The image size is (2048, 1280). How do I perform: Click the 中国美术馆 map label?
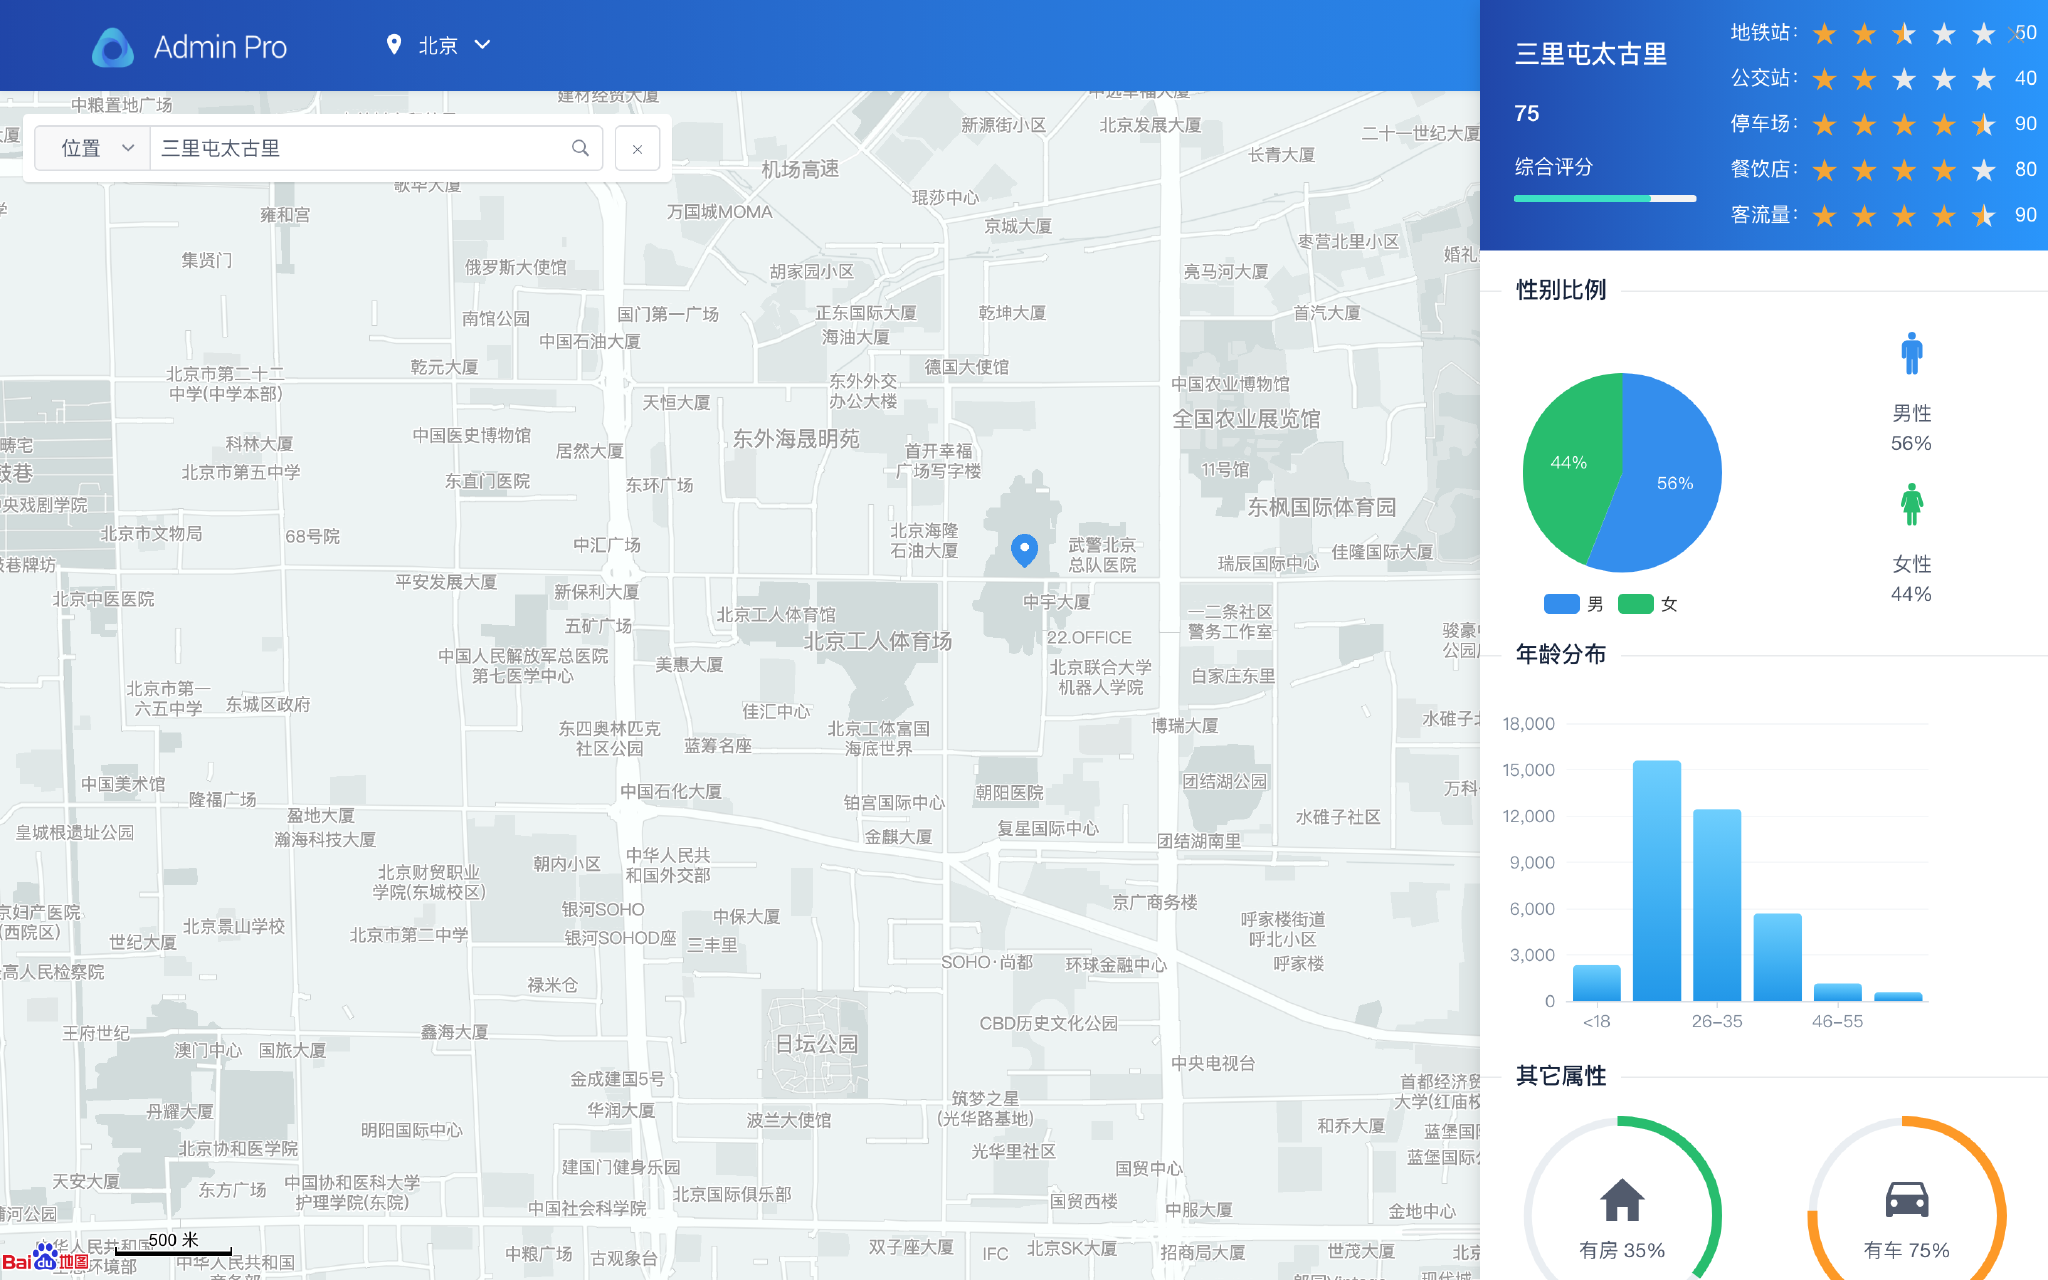tap(123, 784)
